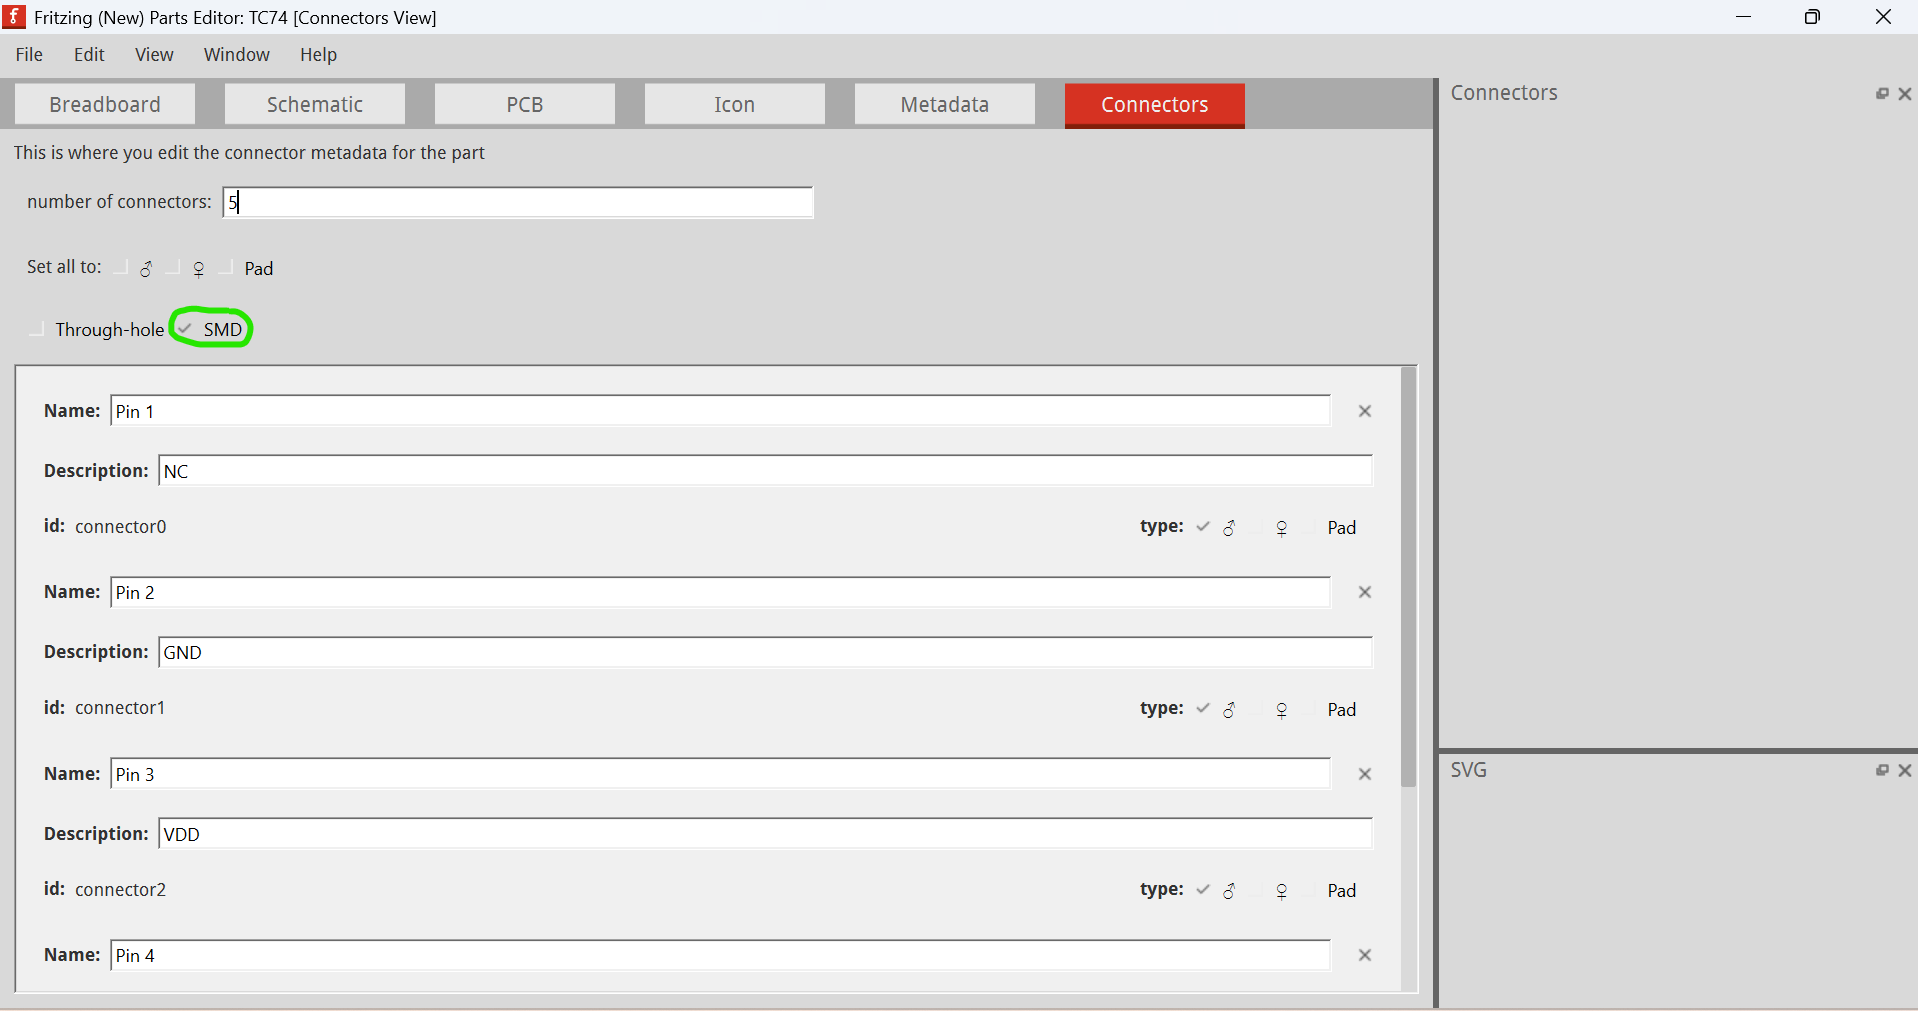Viewport: 1918px width, 1011px height.
Task: Switch to the Icon view tab
Action: point(735,104)
